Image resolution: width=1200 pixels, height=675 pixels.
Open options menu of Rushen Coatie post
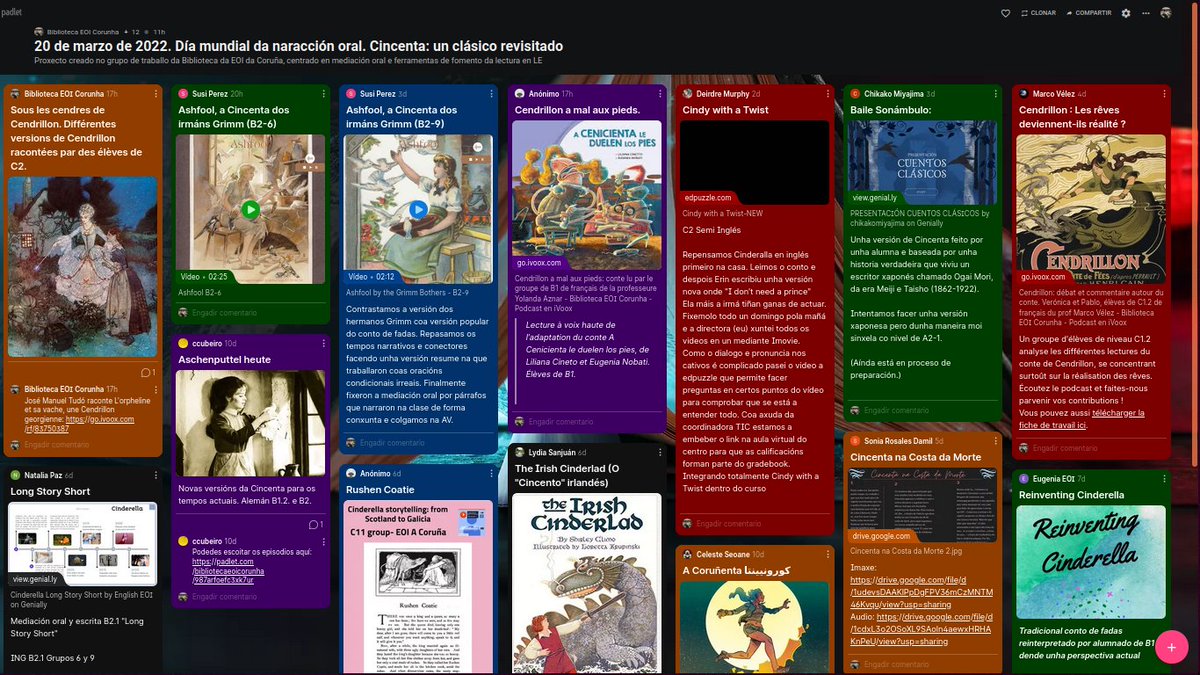pos(491,473)
